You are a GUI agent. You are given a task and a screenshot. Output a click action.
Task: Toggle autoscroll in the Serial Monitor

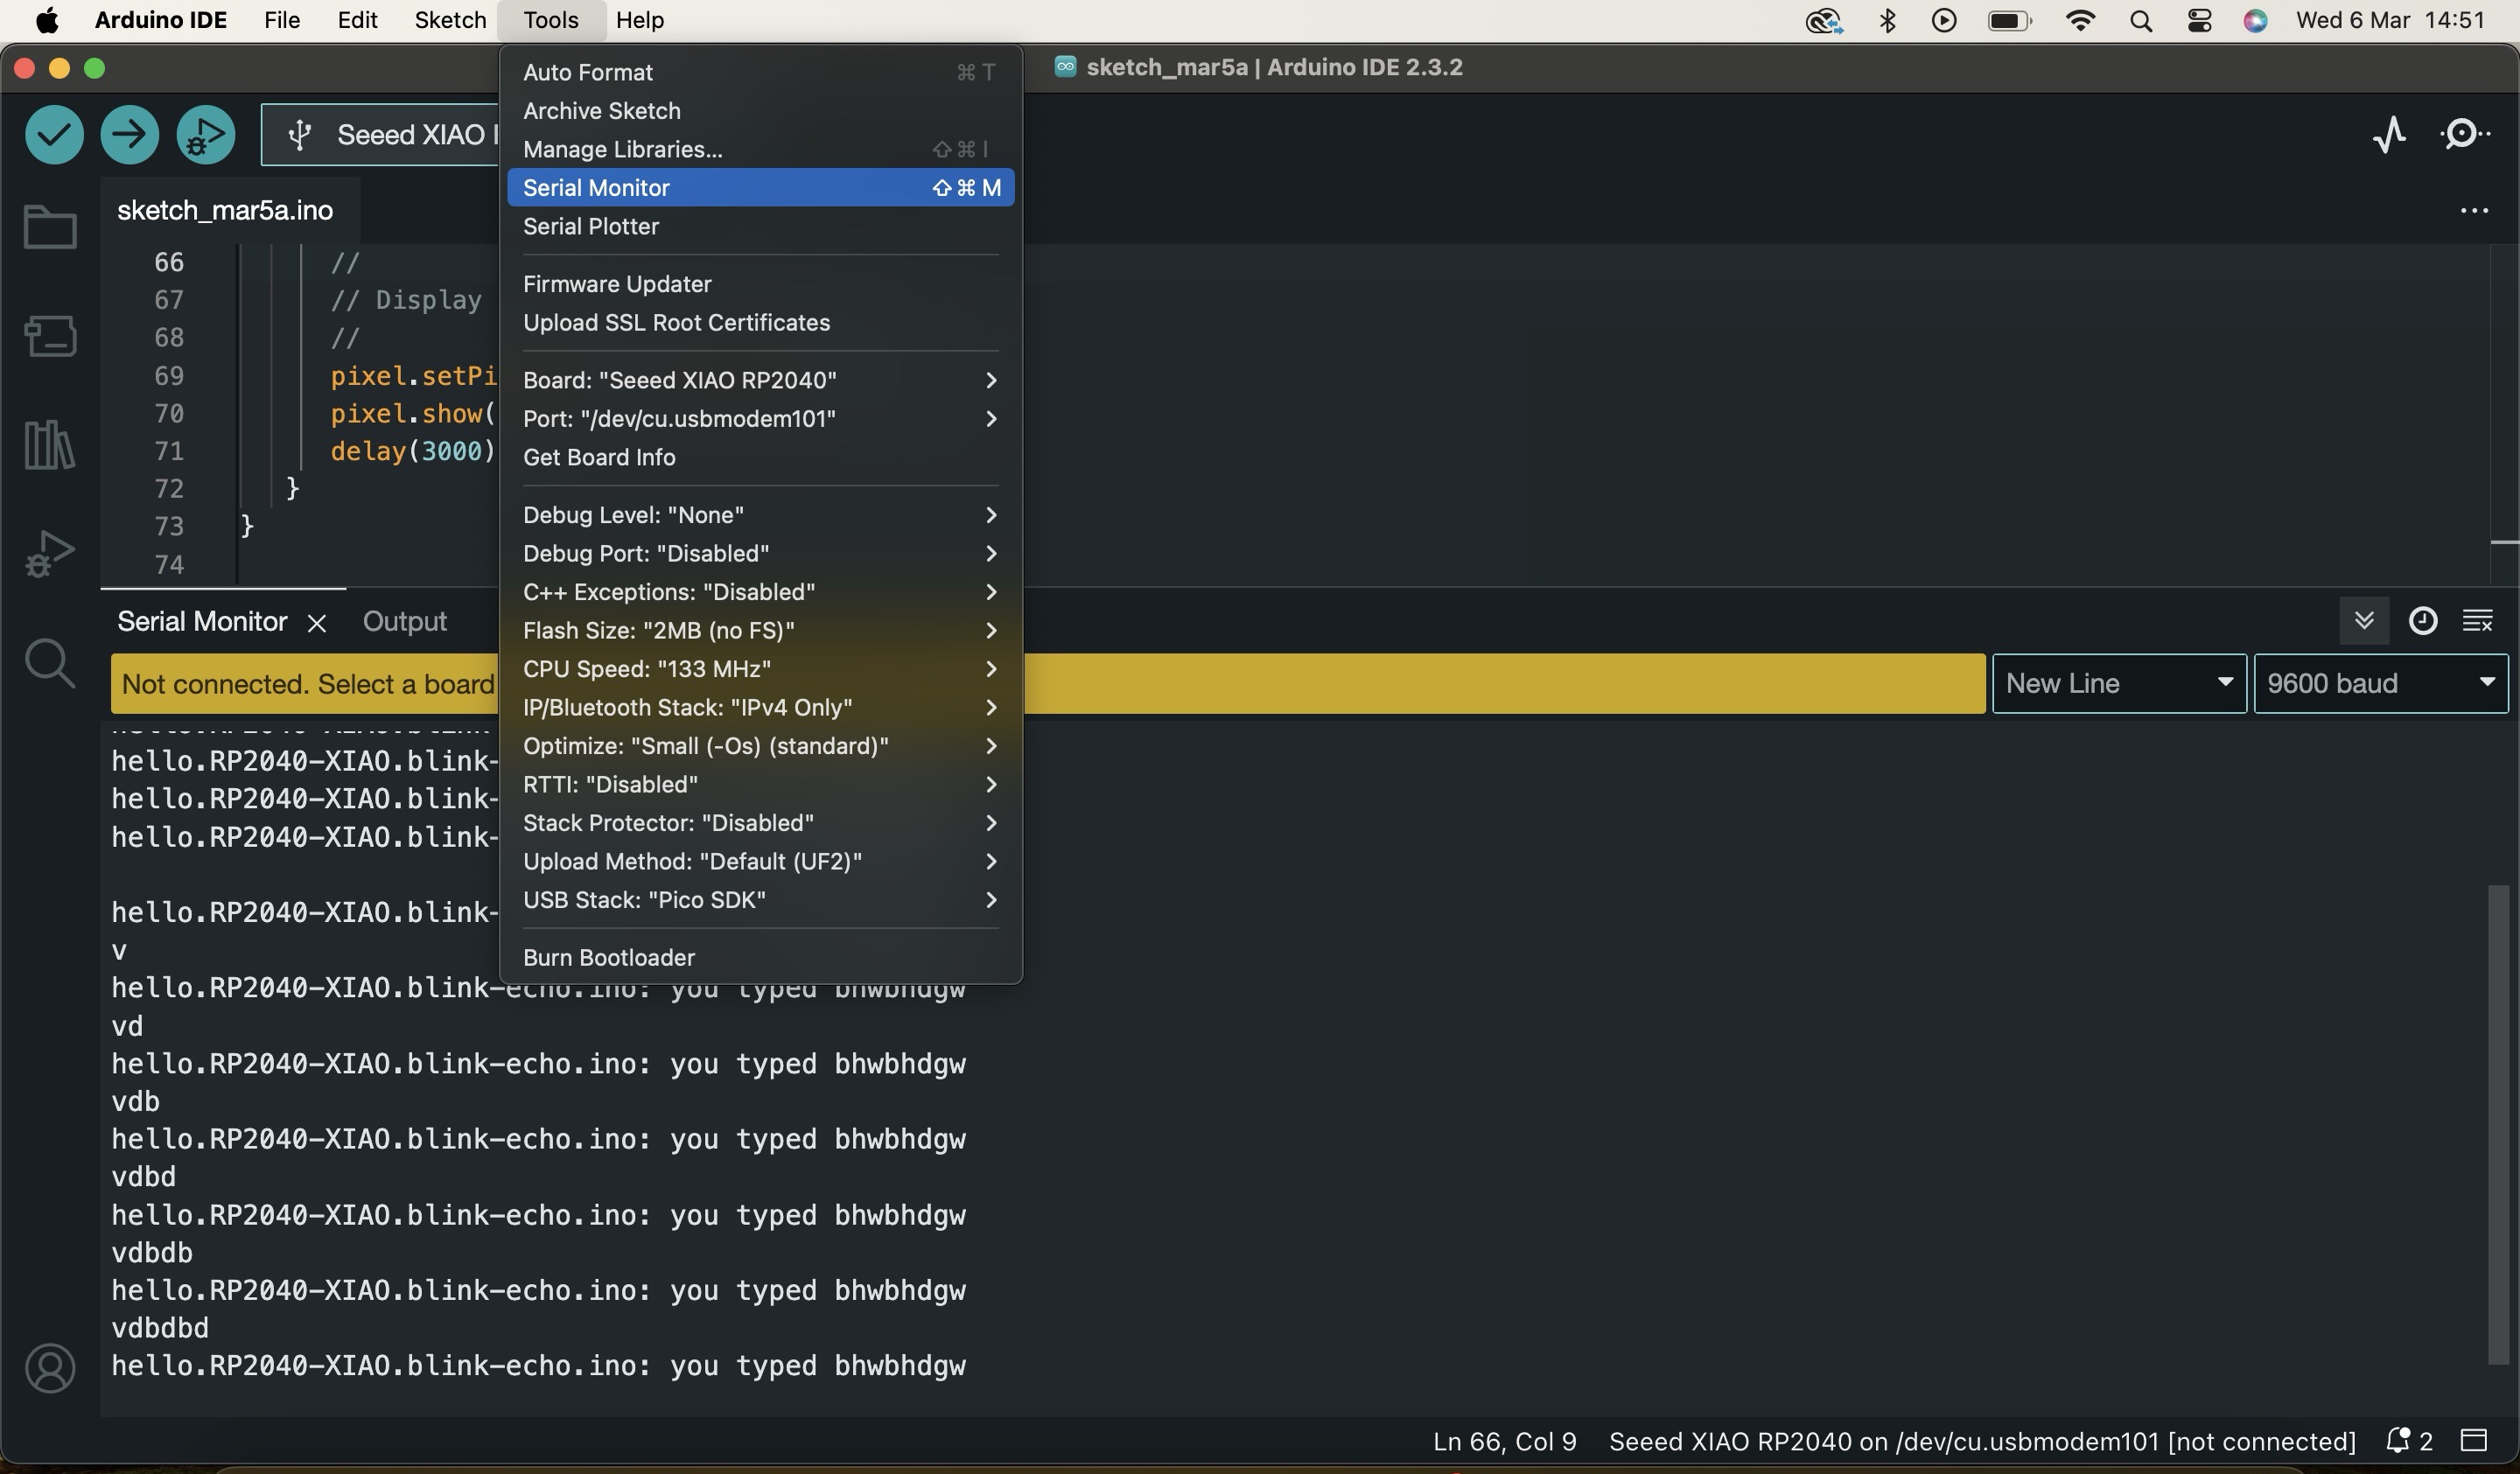tap(2364, 621)
